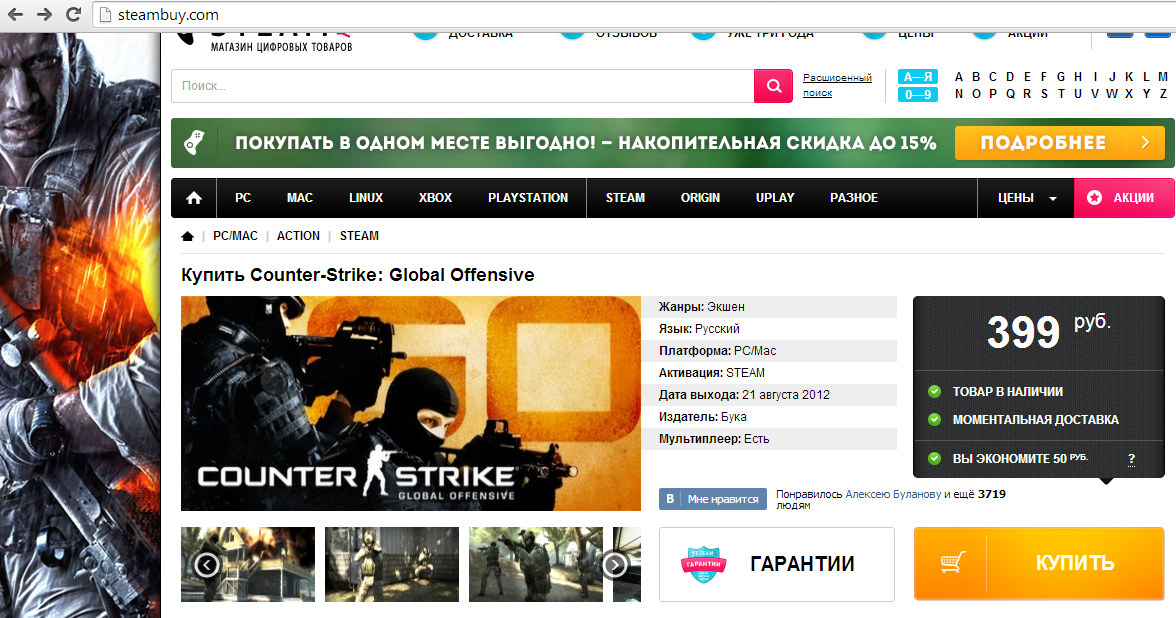Open the STEAM menu item in the nav bar
The width and height of the screenshot is (1176, 618).
(626, 198)
